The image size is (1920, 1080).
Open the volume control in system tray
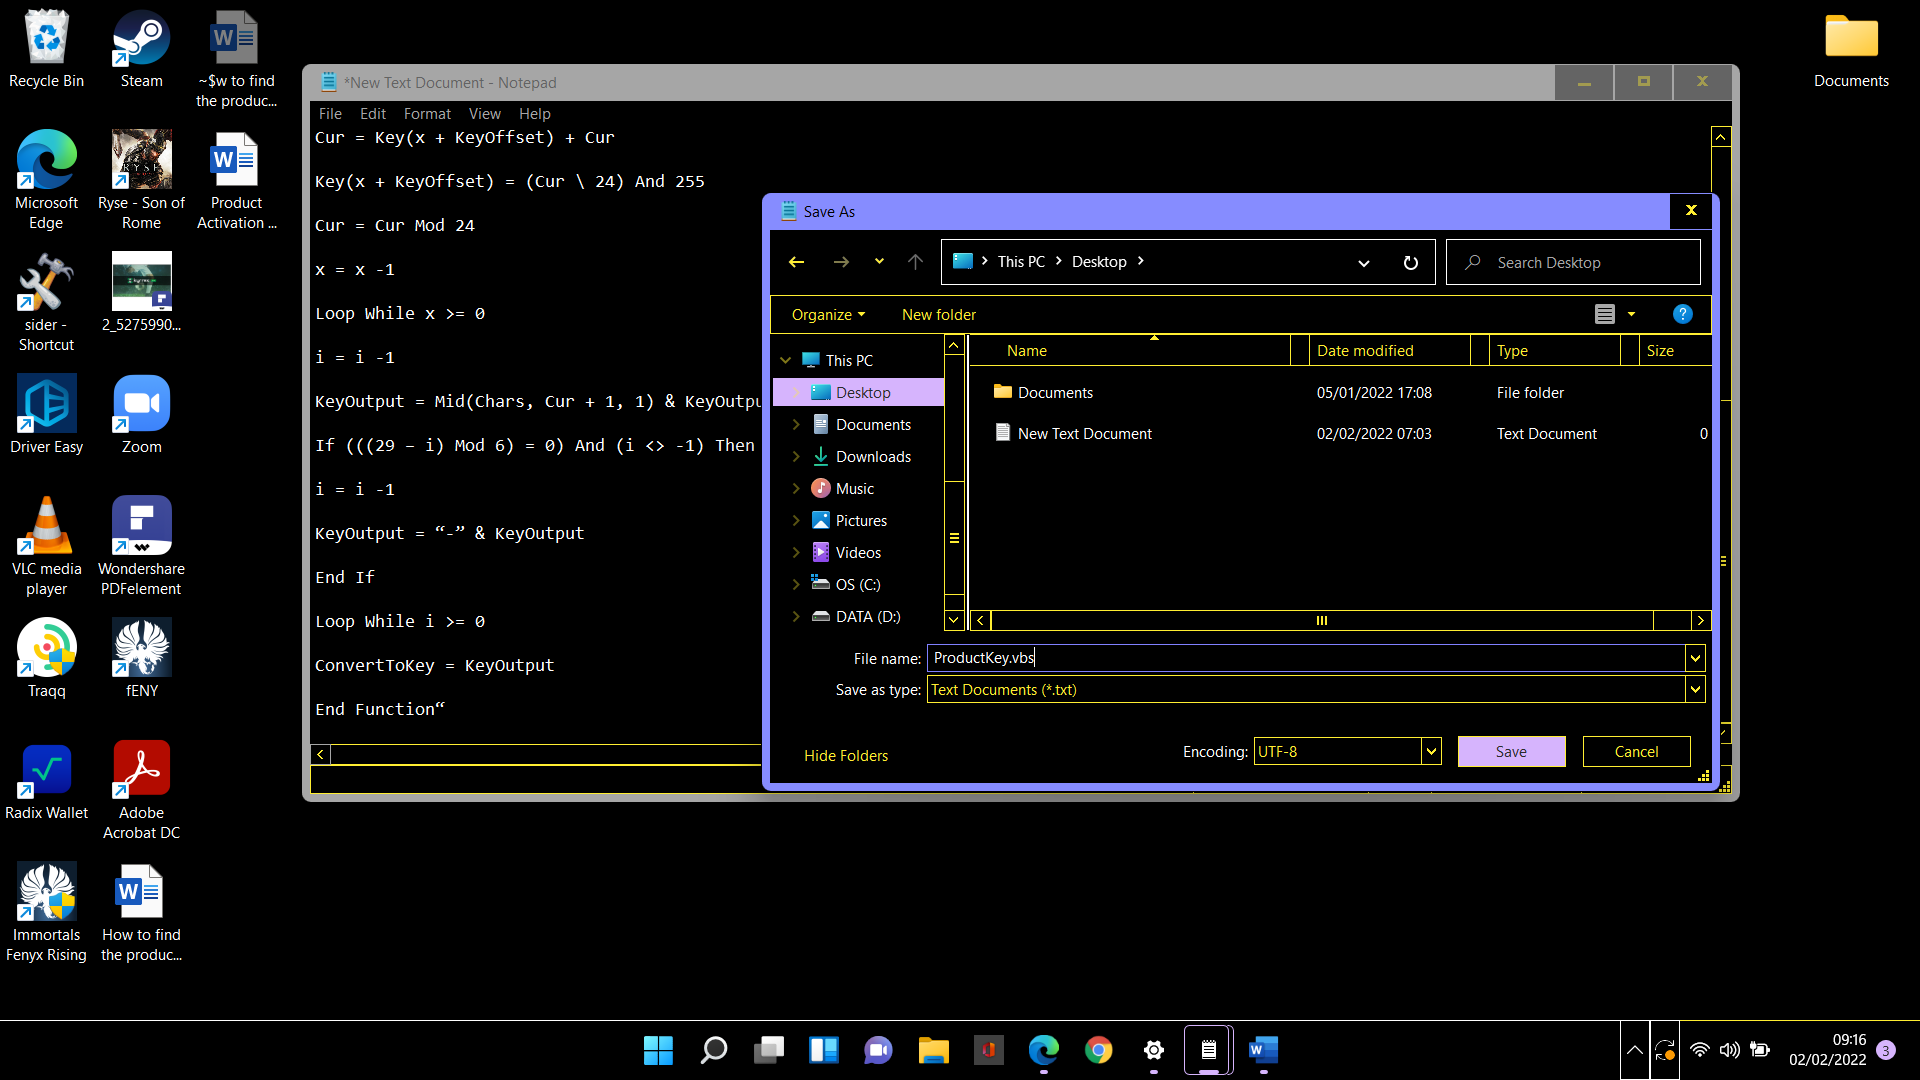tap(1730, 1050)
